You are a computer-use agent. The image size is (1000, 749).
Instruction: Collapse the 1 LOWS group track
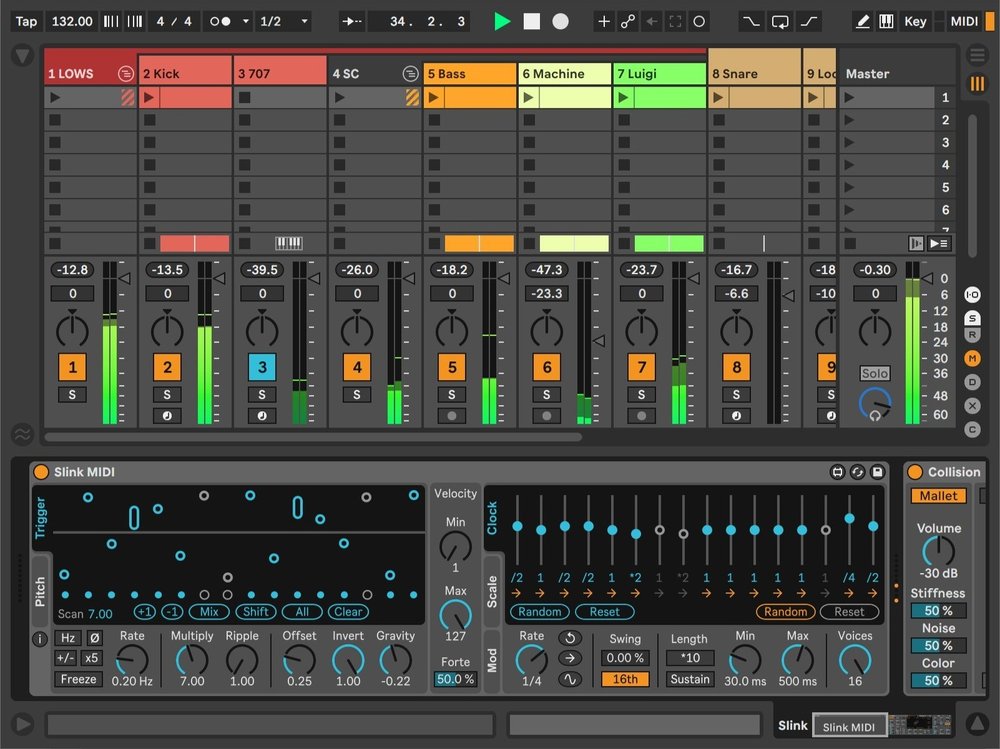point(125,73)
